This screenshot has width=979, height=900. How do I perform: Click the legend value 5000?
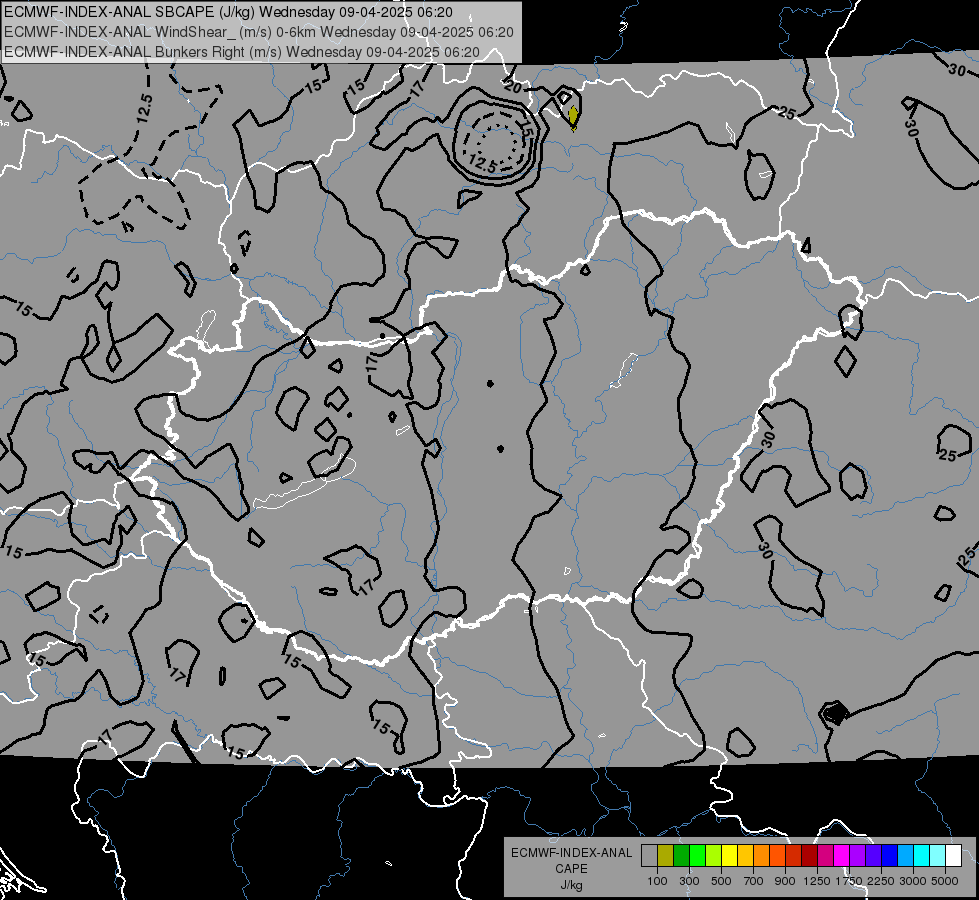click(x=945, y=881)
